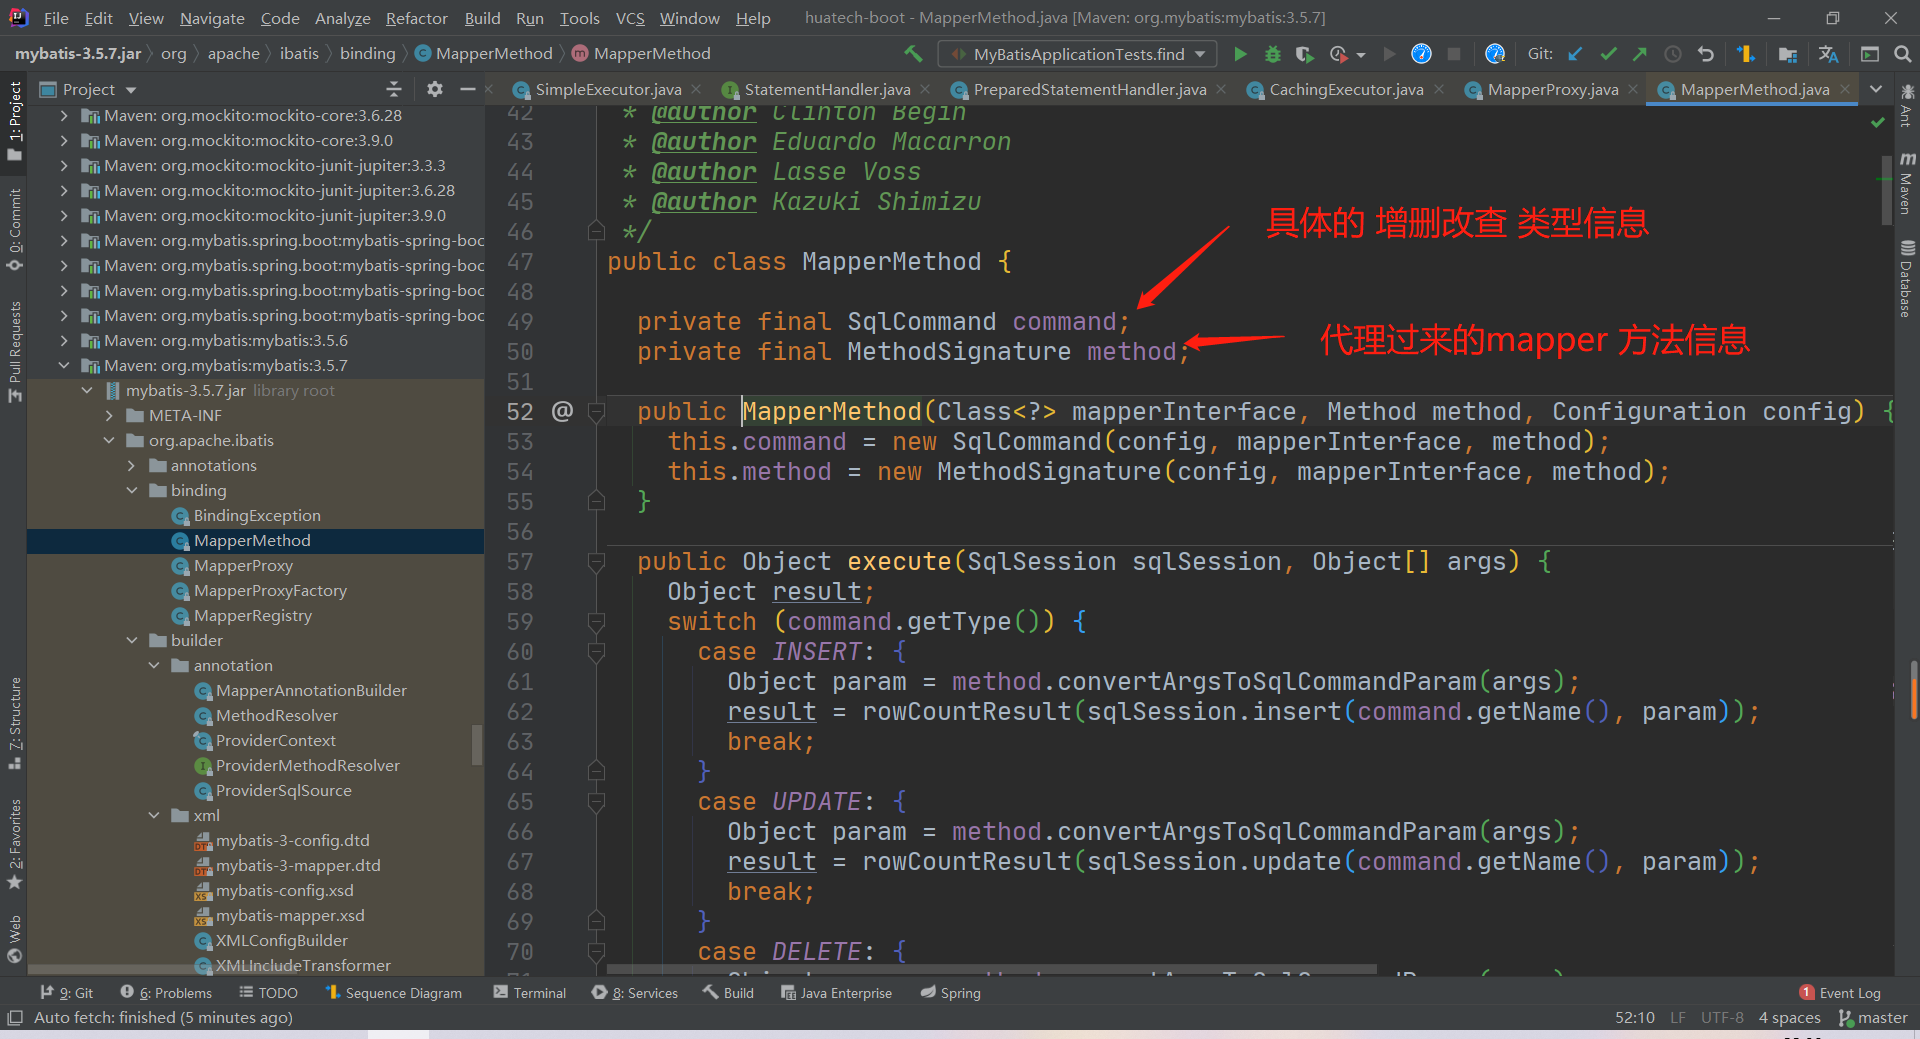Open the Refactor menu
Screen dimensions: 1920x1039
click(x=416, y=18)
